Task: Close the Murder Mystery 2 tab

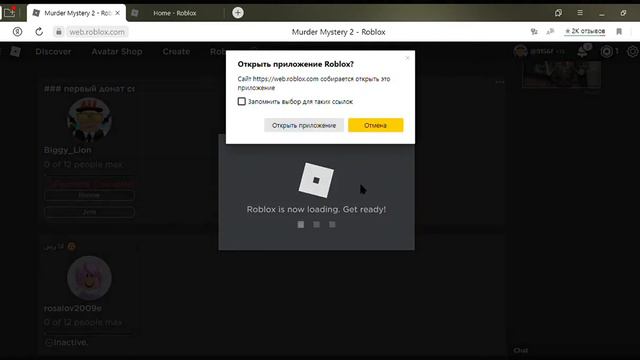Action: (118, 13)
